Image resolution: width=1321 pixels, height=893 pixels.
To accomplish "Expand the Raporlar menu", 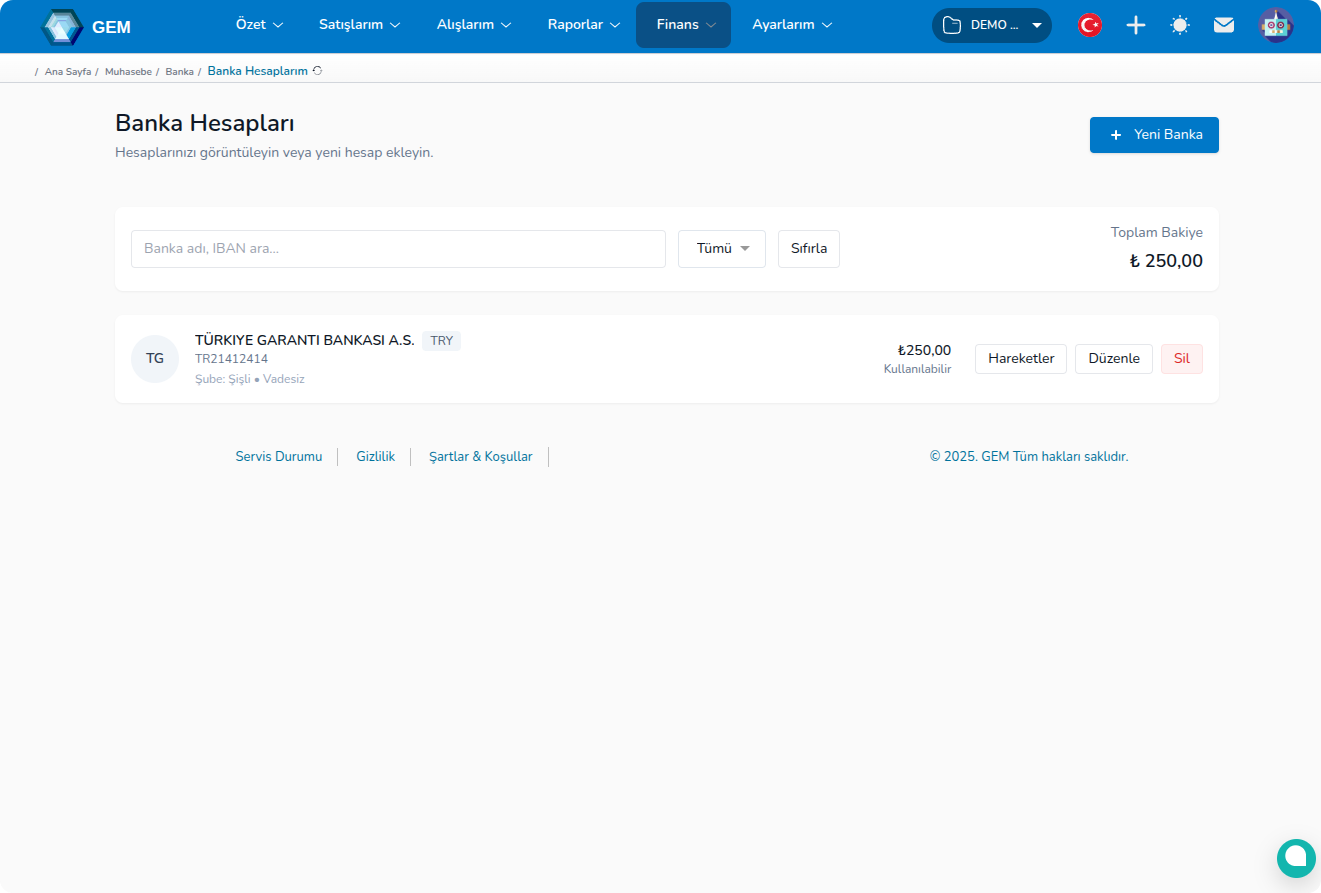I will tap(584, 25).
